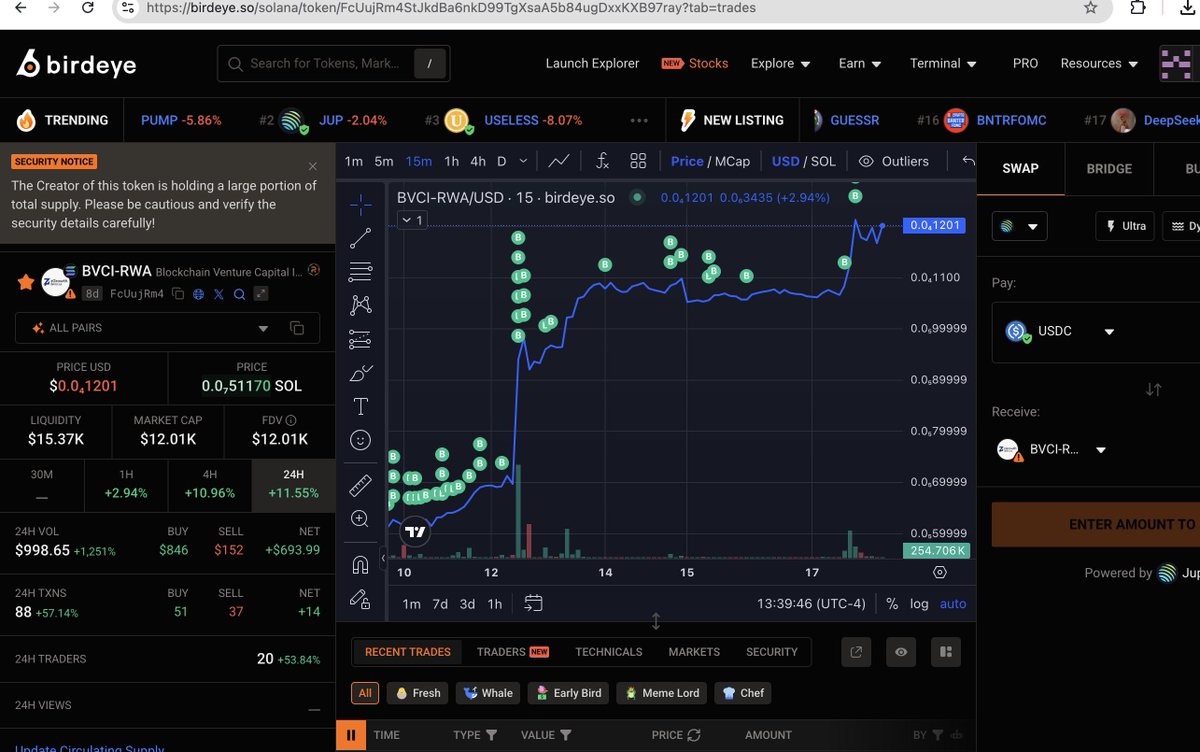Toggle Outliers visibility on chart
The width and height of the screenshot is (1200, 752).
pyautogui.click(x=894, y=161)
